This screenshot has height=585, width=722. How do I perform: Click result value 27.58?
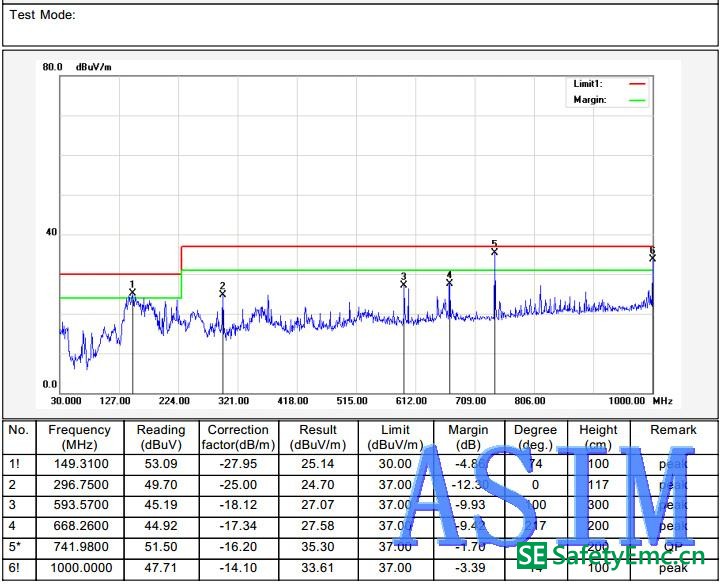coord(318,526)
